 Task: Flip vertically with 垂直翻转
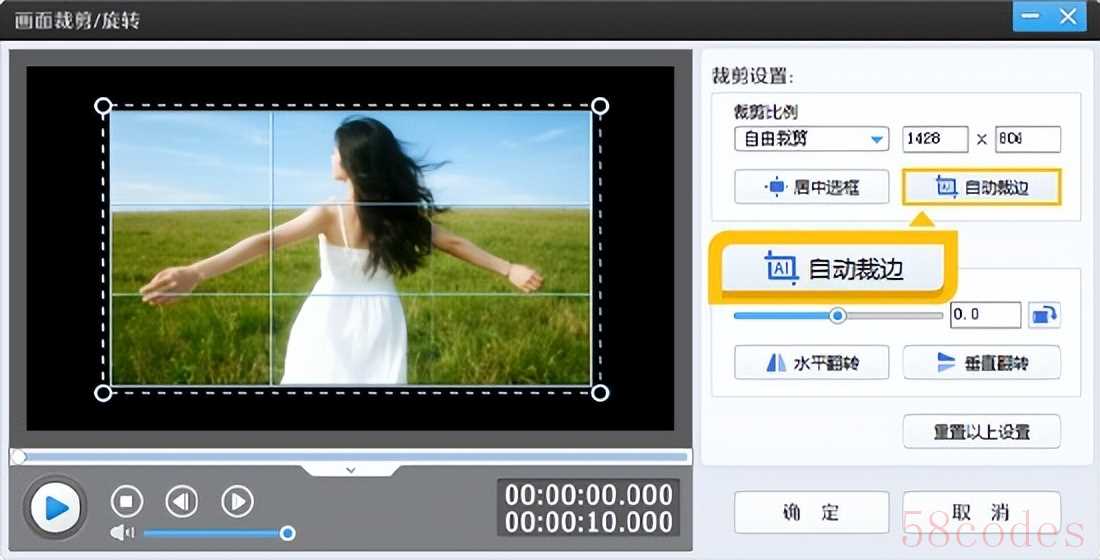pos(981,363)
